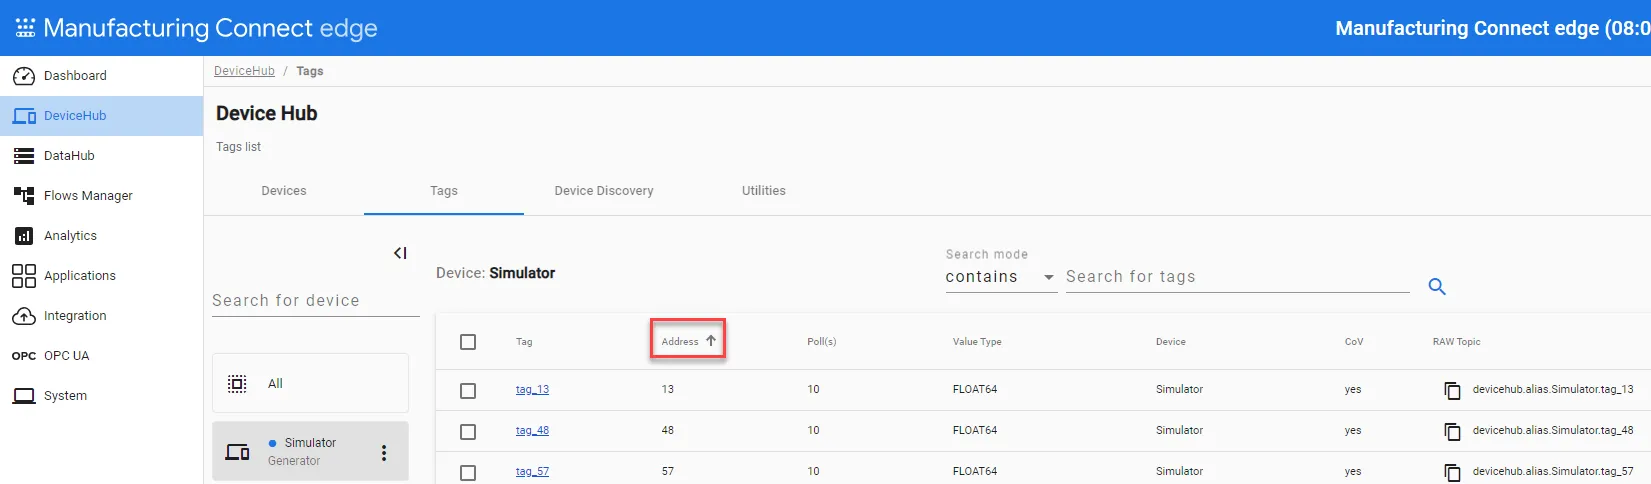Open the tag_13 link
The height and width of the screenshot is (484, 1651).
coord(532,390)
